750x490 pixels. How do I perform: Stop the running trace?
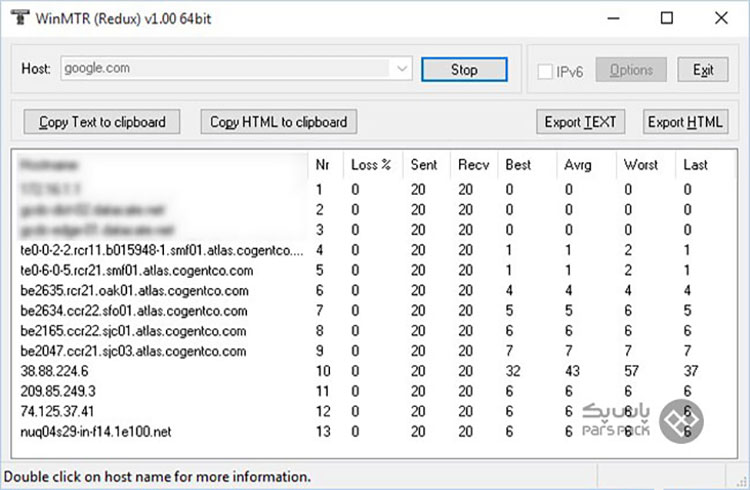pyautogui.click(x=464, y=70)
